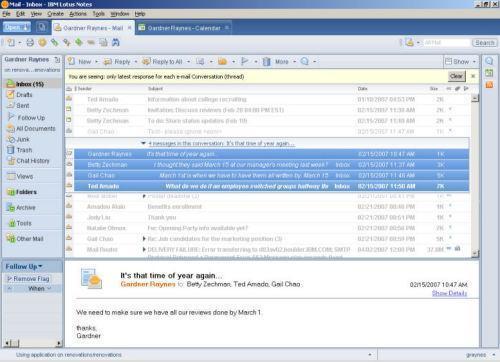Switch to Gardner Raynes - Mail tab
Viewport: 500px width, 362px height.
[93, 28]
